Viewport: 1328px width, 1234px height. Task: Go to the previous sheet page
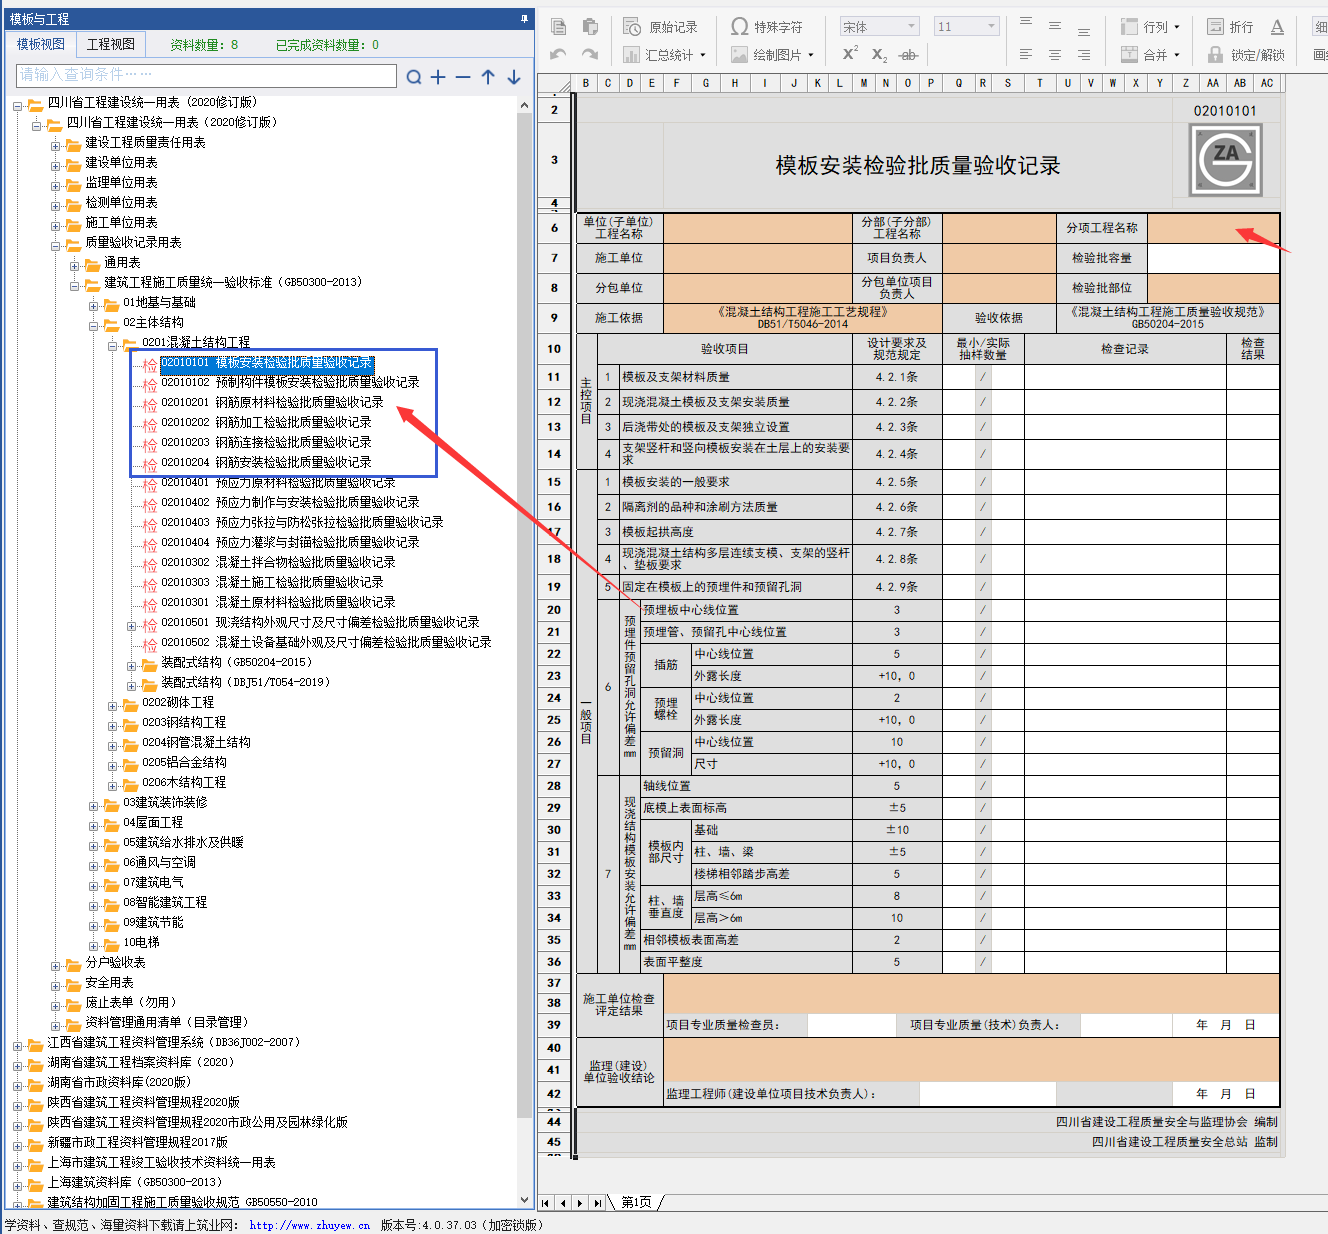(563, 1203)
